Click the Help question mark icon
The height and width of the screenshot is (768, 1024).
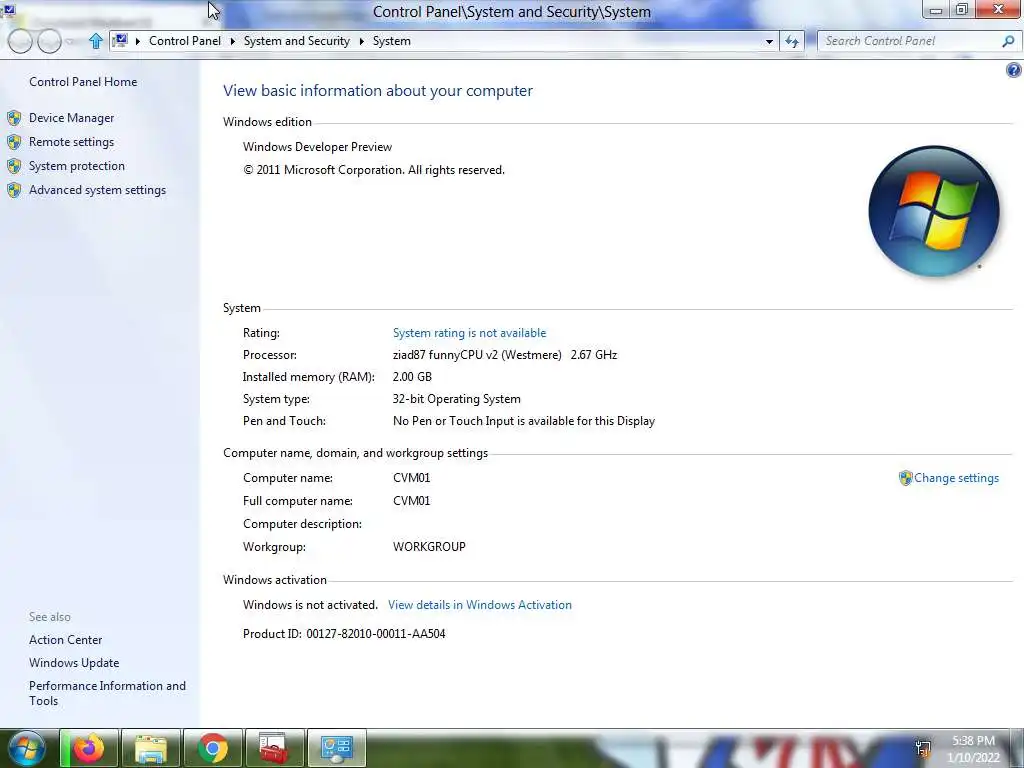[x=1014, y=71]
